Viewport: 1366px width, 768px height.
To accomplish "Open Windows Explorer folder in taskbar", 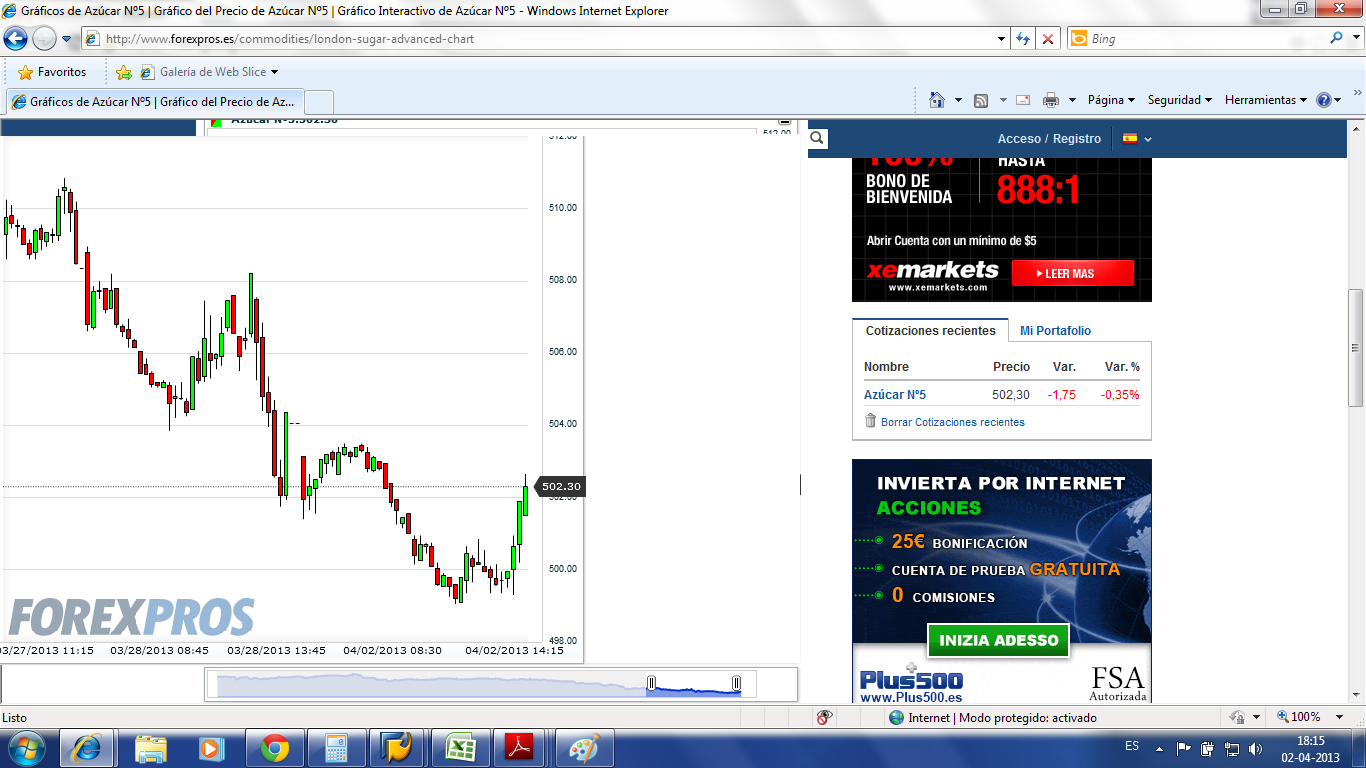I will tap(151, 748).
